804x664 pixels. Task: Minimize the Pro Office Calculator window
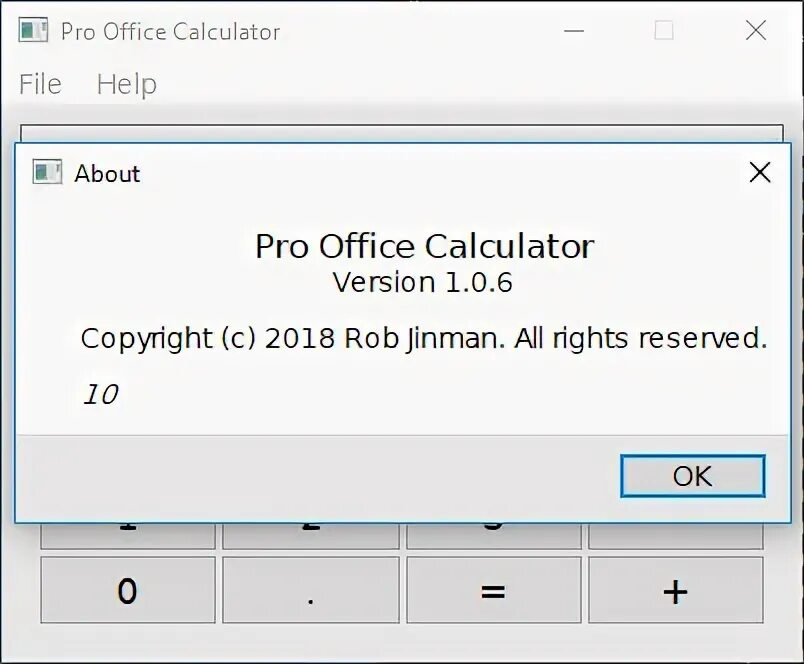(574, 31)
